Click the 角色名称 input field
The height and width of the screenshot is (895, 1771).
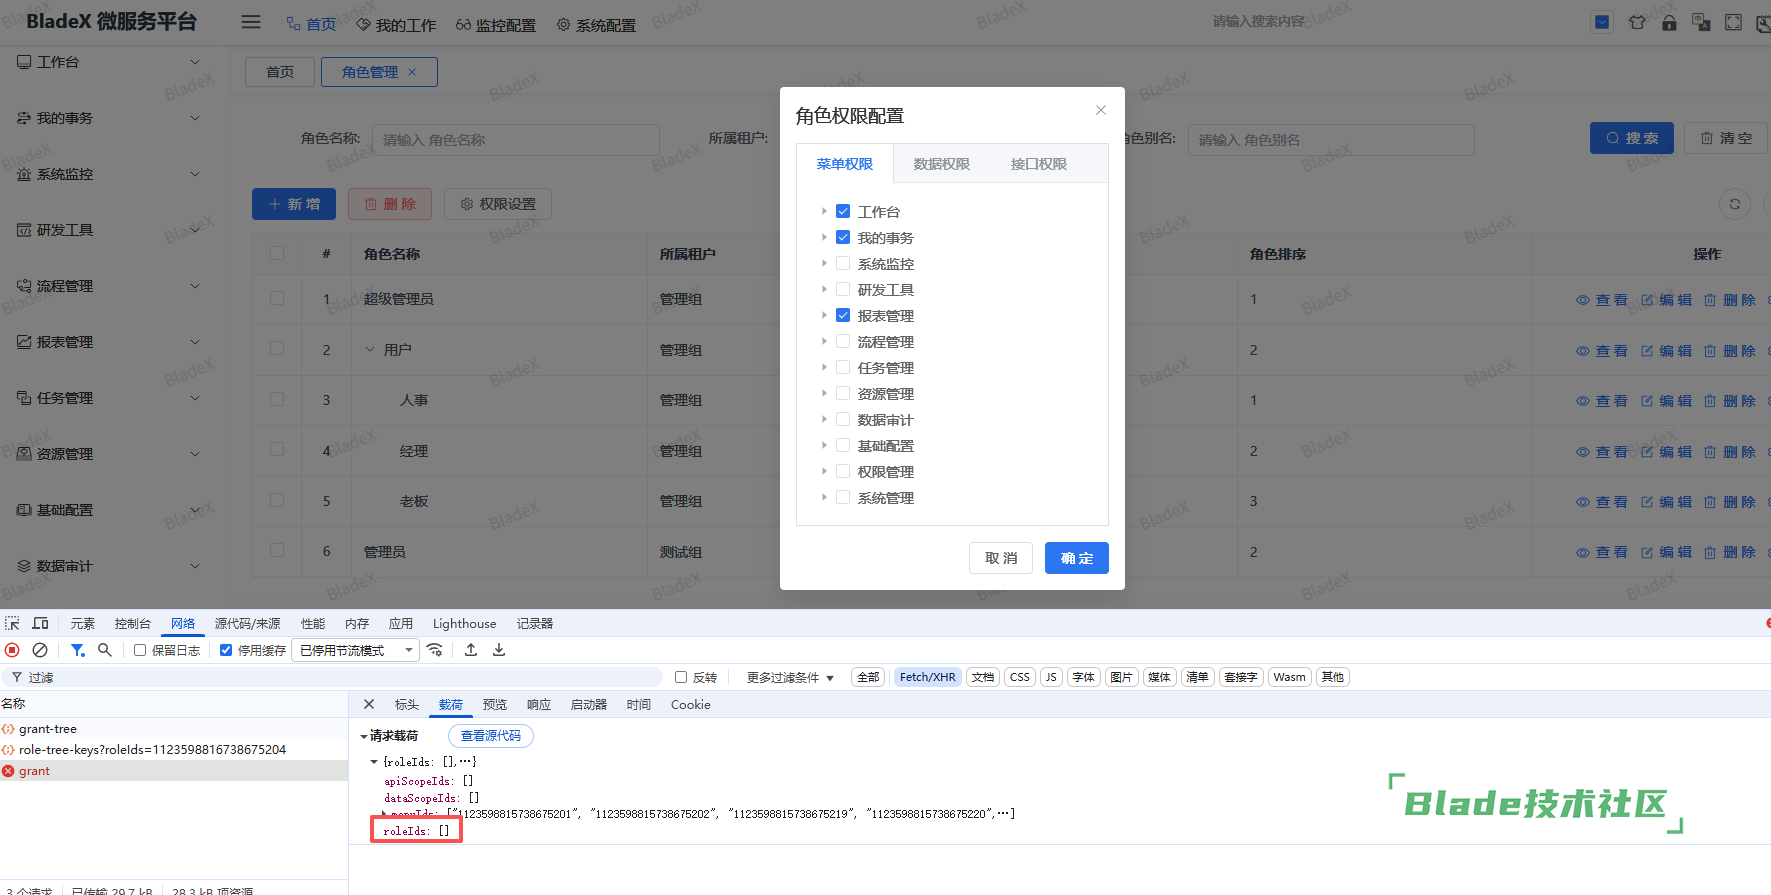tap(516, 140)
